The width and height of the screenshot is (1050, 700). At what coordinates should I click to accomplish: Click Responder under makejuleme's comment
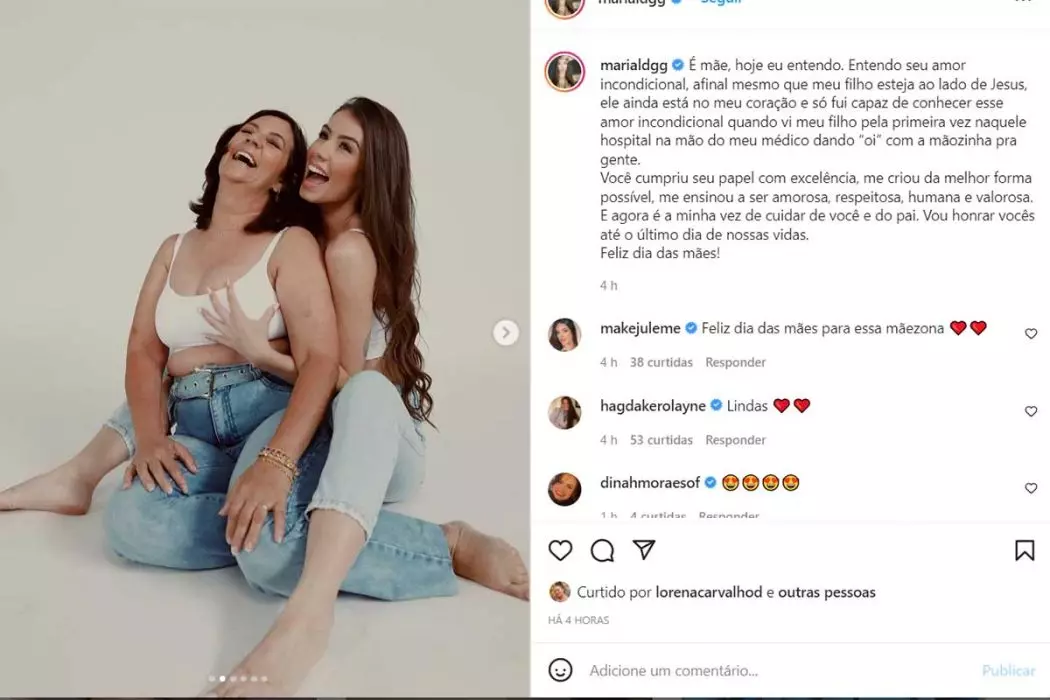coord(735,362)
